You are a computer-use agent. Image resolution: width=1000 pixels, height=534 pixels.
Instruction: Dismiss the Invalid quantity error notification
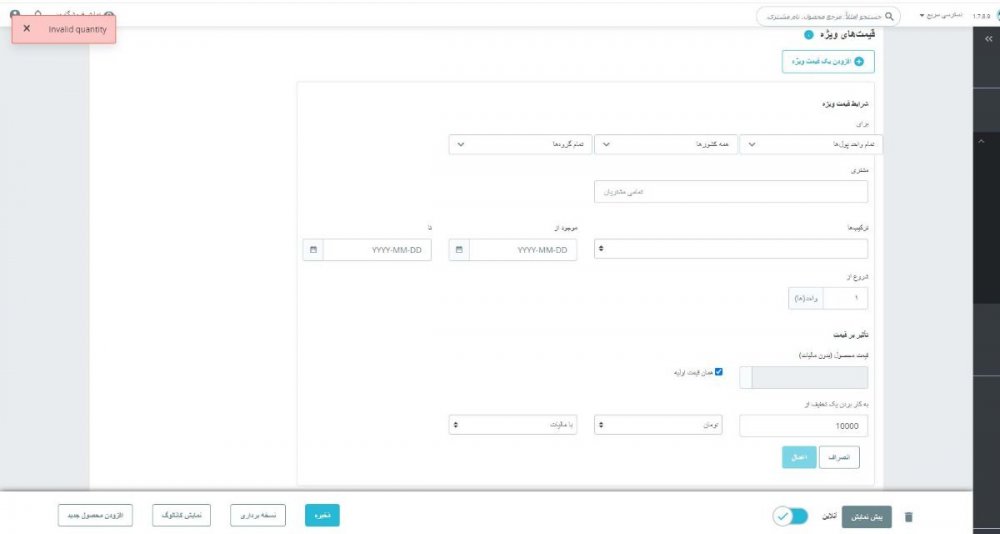(26, 29)
